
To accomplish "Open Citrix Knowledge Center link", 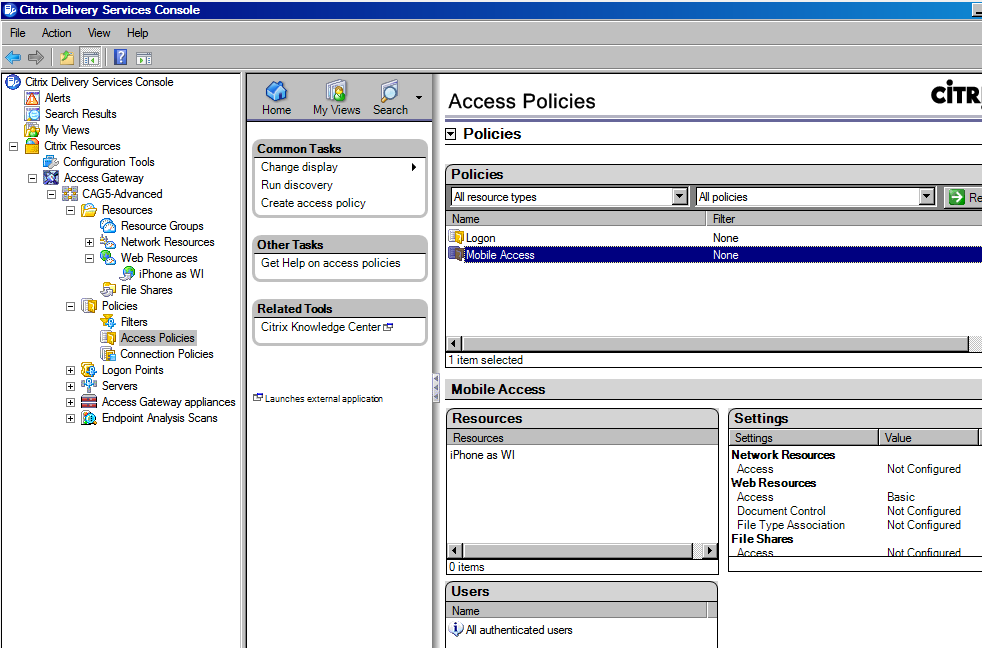I will [327, 327].
